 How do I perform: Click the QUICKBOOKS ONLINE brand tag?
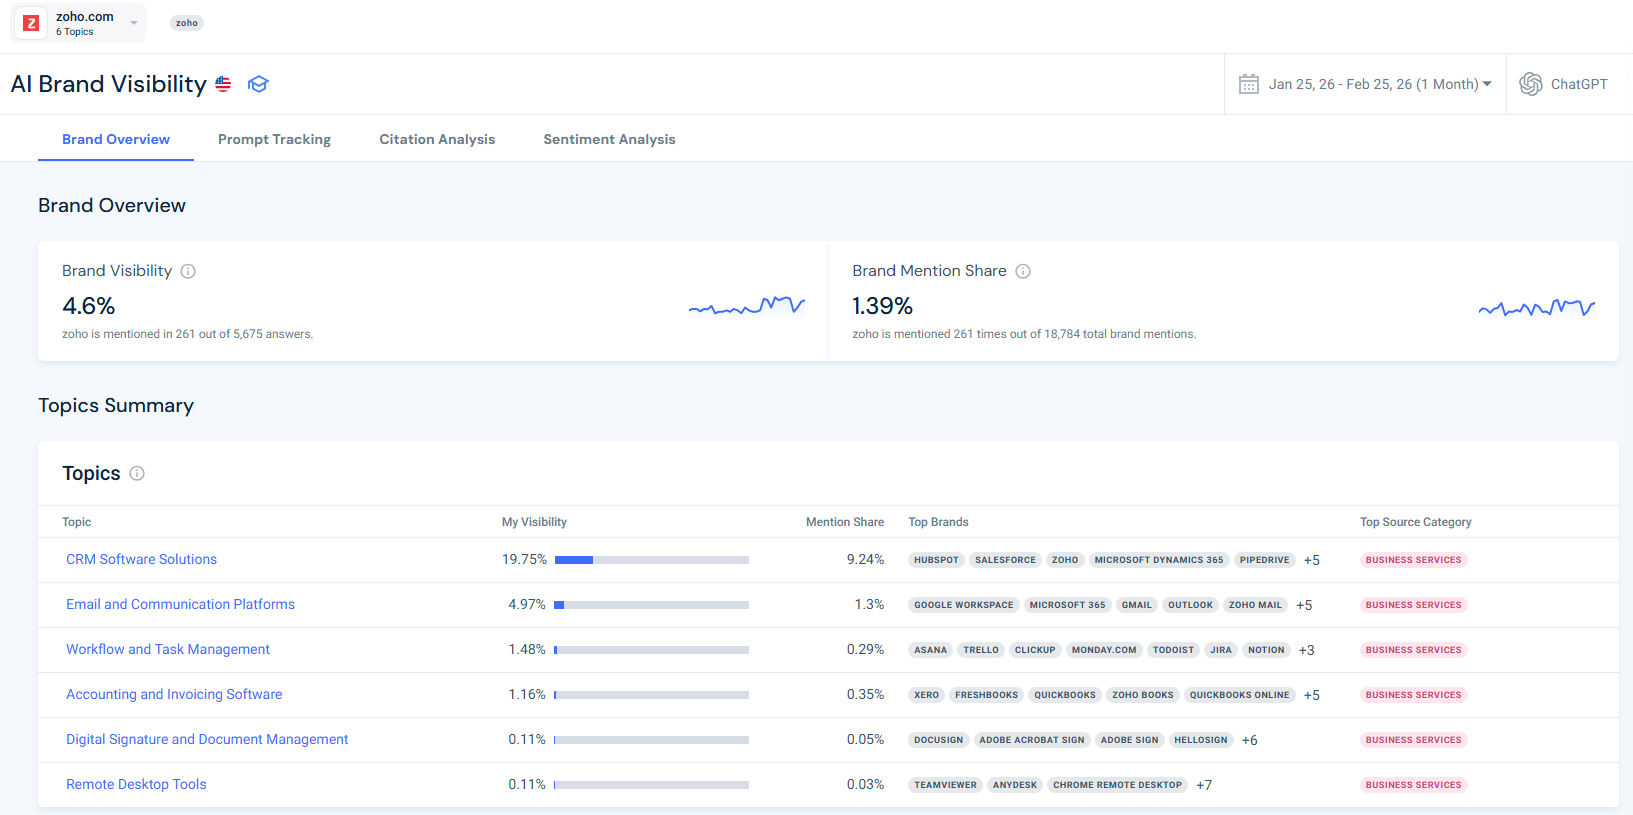coord(1239,695)
